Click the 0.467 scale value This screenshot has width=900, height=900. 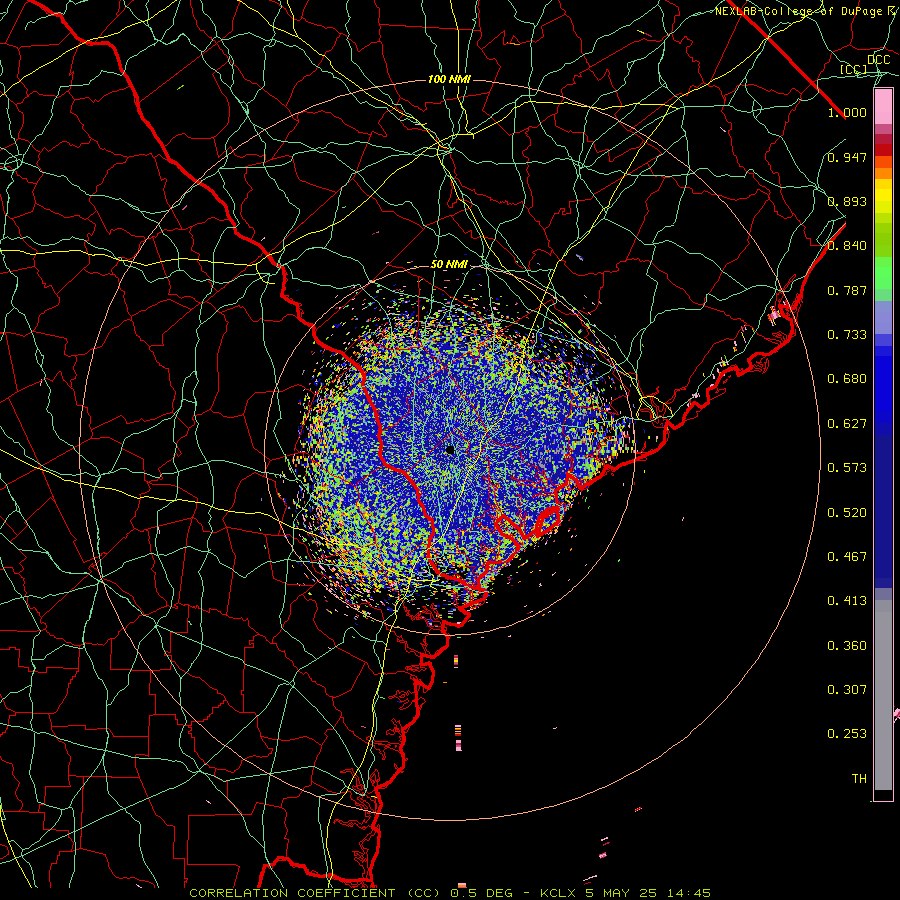click(x=847, y=557)
